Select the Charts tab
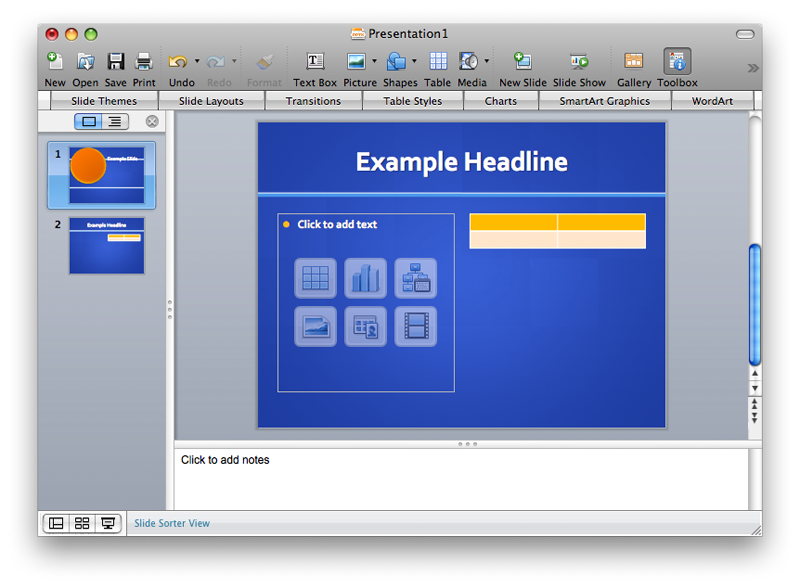The width and height of the screenshot is (800, 588). point(501,101)
